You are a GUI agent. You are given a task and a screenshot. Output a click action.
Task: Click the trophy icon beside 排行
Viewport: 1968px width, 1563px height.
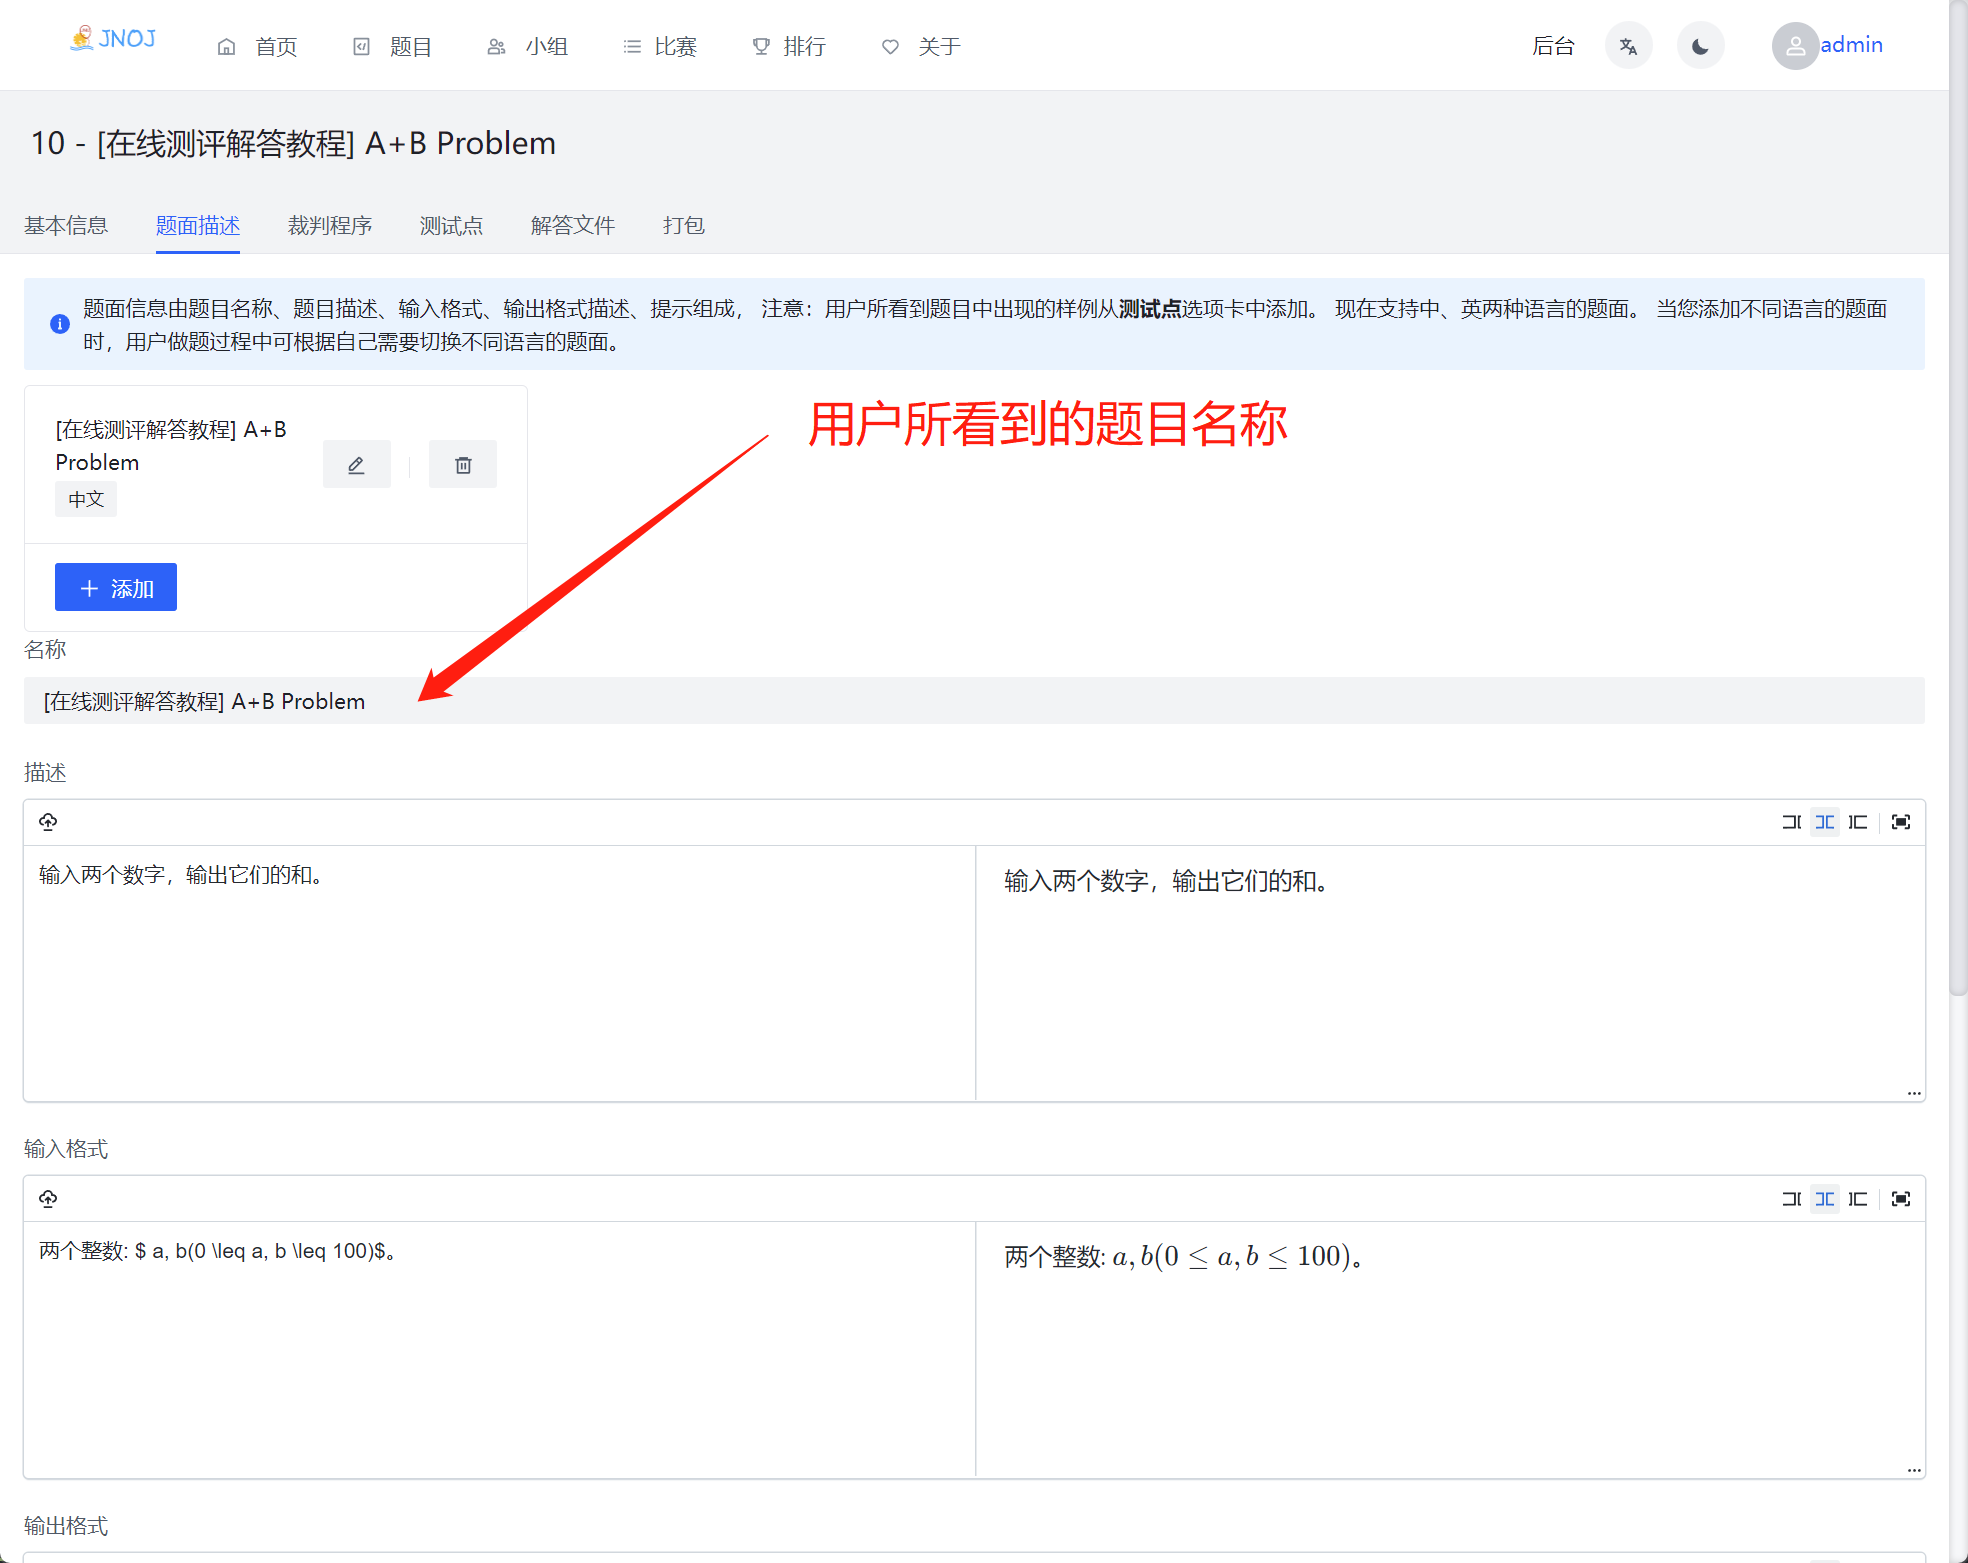(762, 47)
